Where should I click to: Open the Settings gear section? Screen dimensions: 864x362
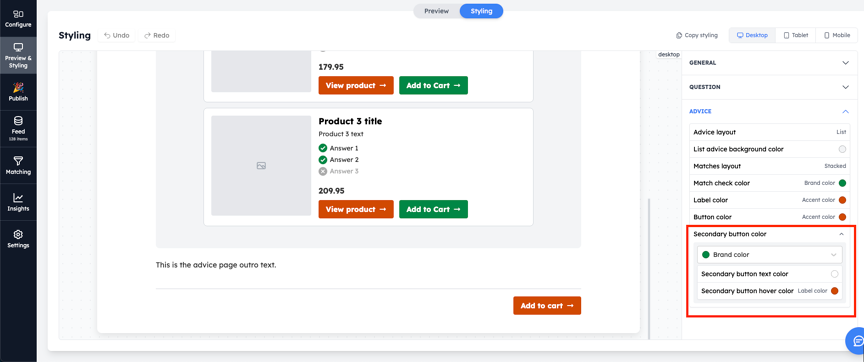(18, 239)
